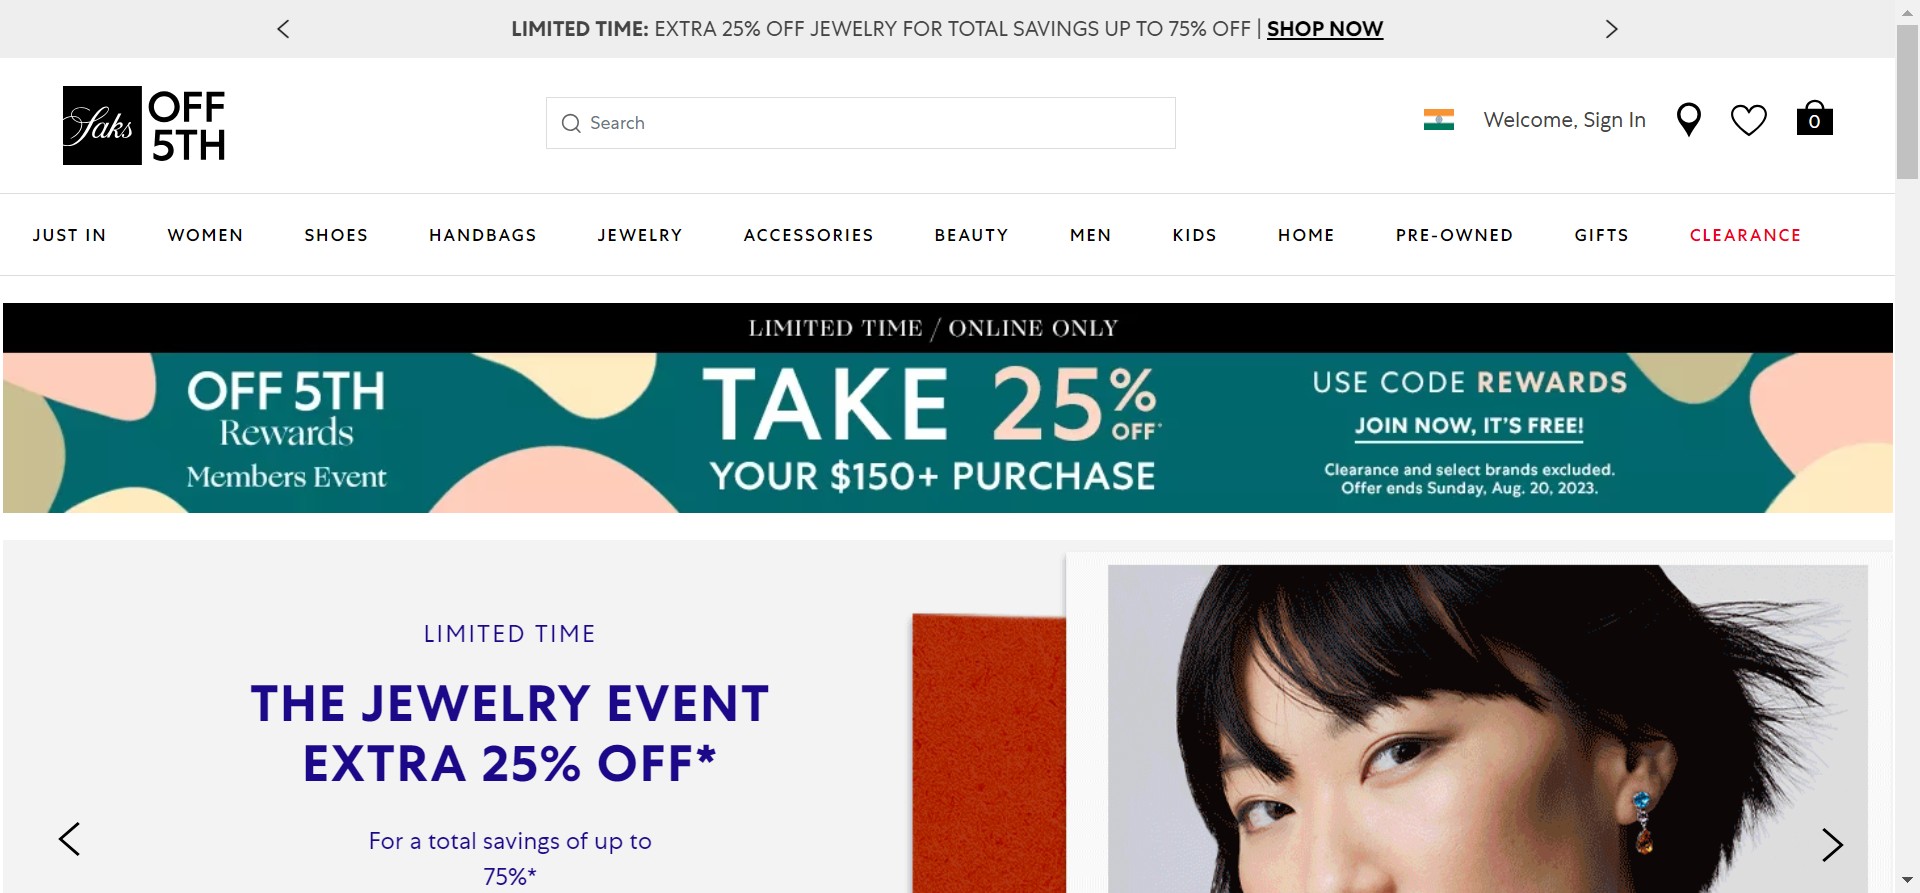Image resolution: width=1920 pixels, height=893 pixels.
Task: Show next promo in top announcement bar
Action: (x=1611, y=29)
